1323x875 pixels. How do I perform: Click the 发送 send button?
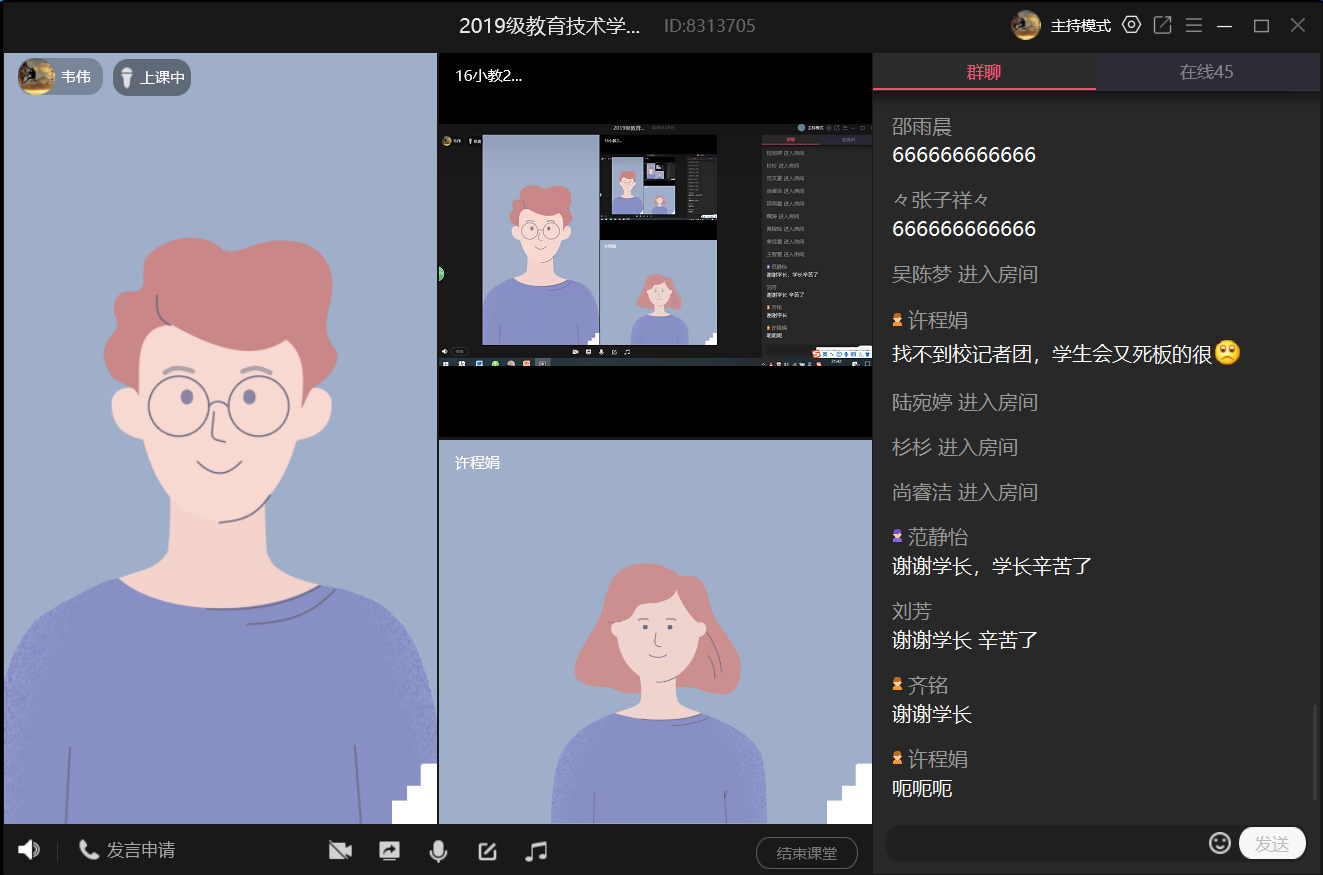(x=1271, y=844)
